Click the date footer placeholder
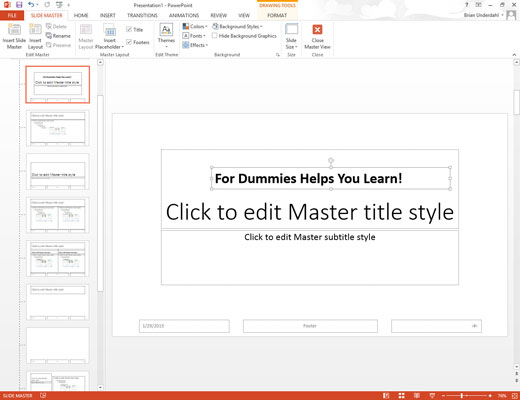 [x=184, y=326]
